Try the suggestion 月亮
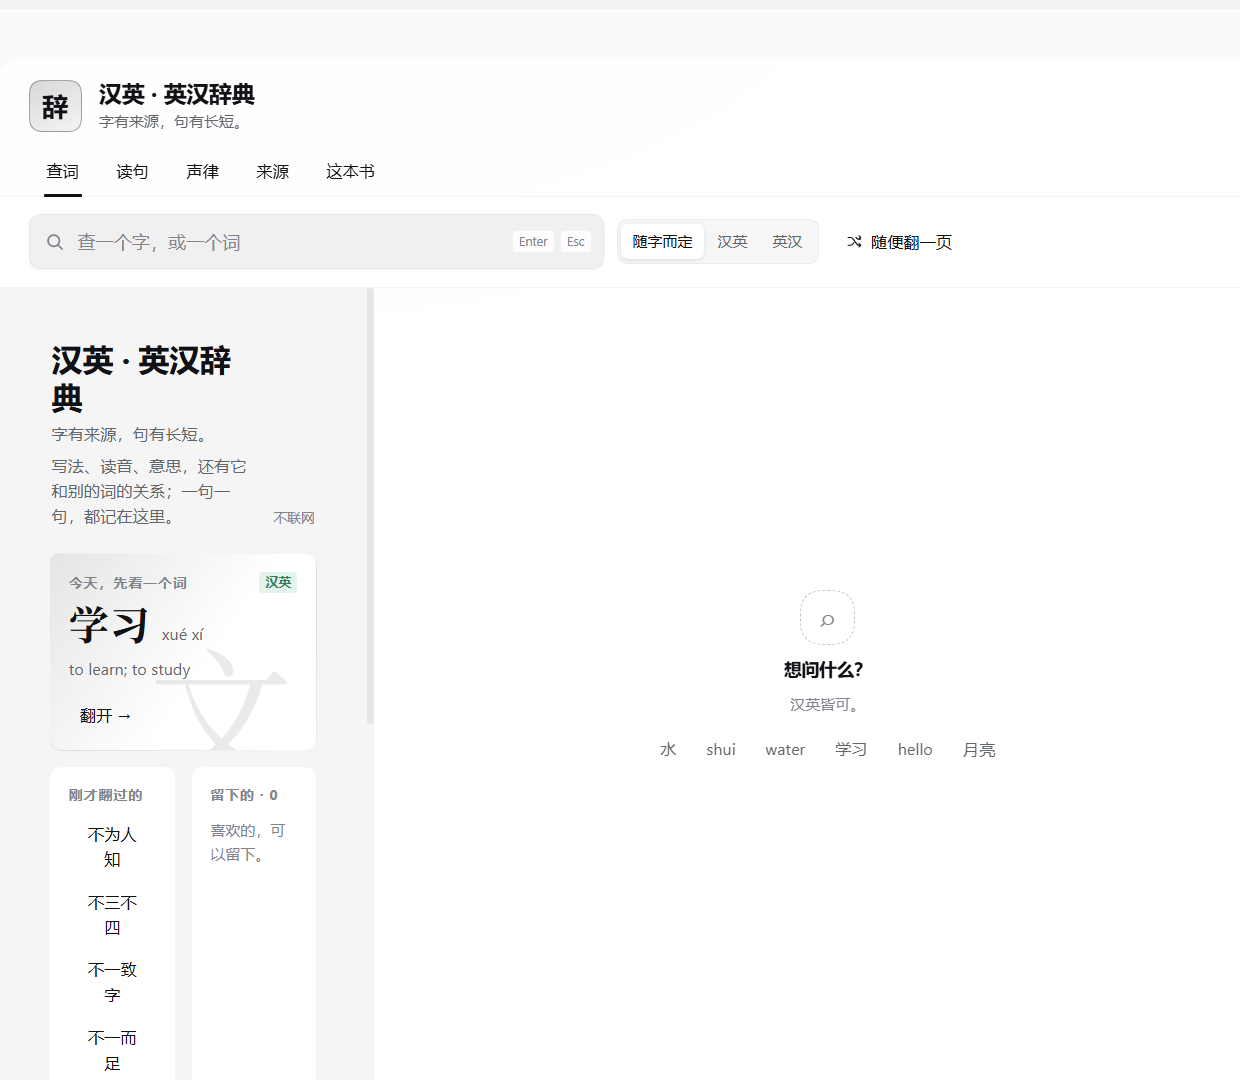The height and width of the screenshot is (1080, 1240). pos(979,750)
